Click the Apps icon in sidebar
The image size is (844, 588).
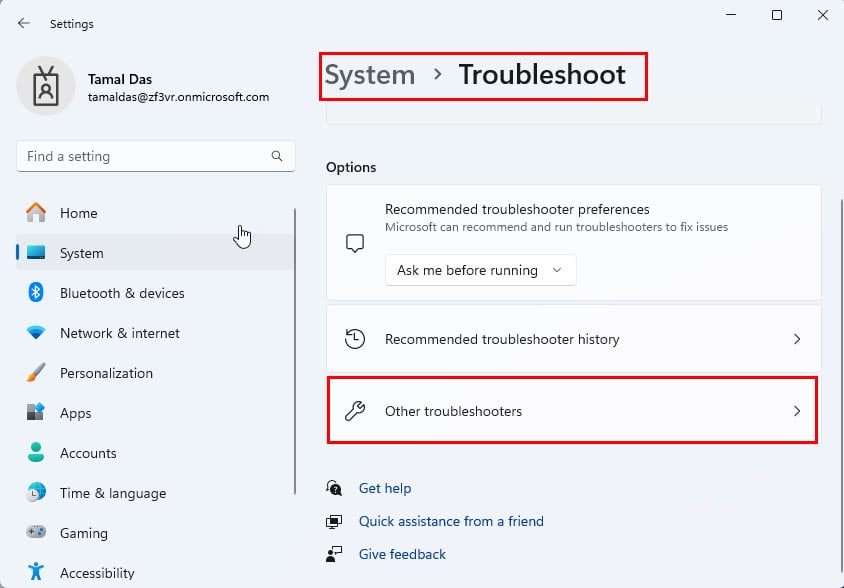[x=36, y=412]
